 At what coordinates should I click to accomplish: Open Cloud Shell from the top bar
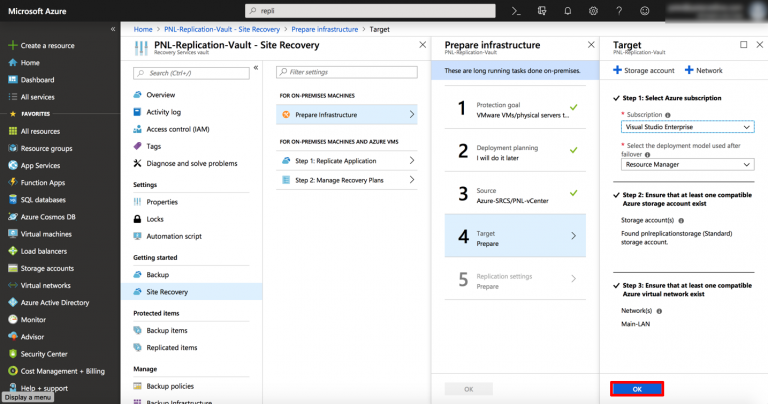pyautogui.click(x=516, y=11)
